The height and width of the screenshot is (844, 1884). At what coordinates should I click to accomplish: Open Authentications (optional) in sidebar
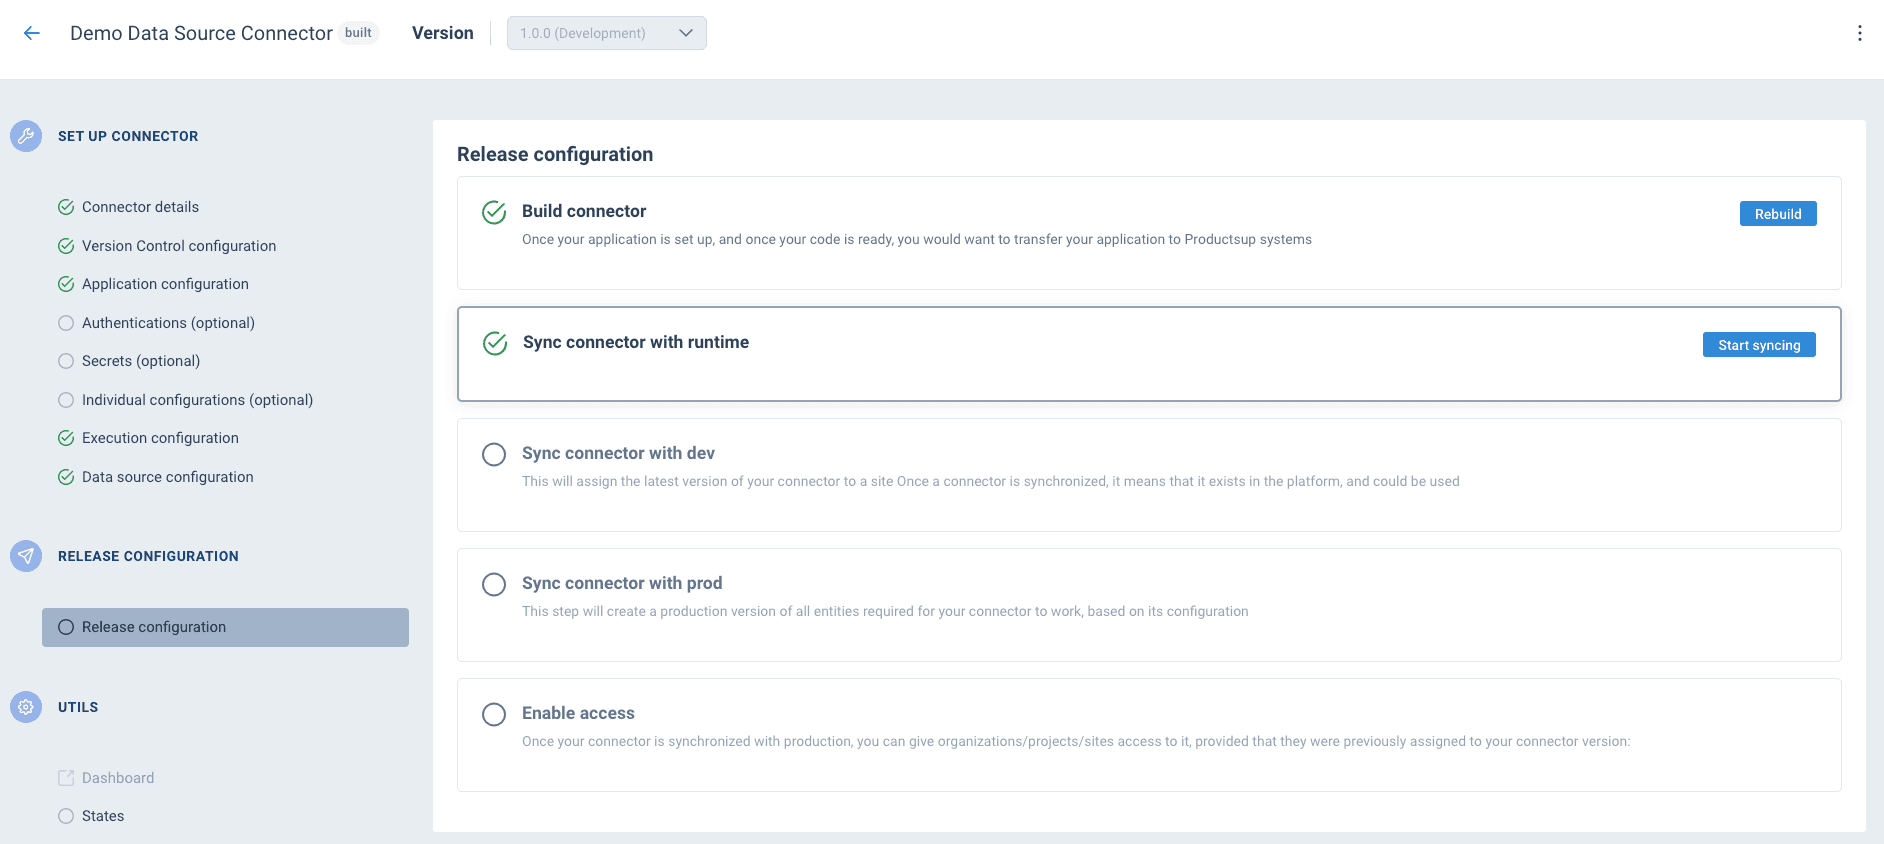(x=168, y=323)
